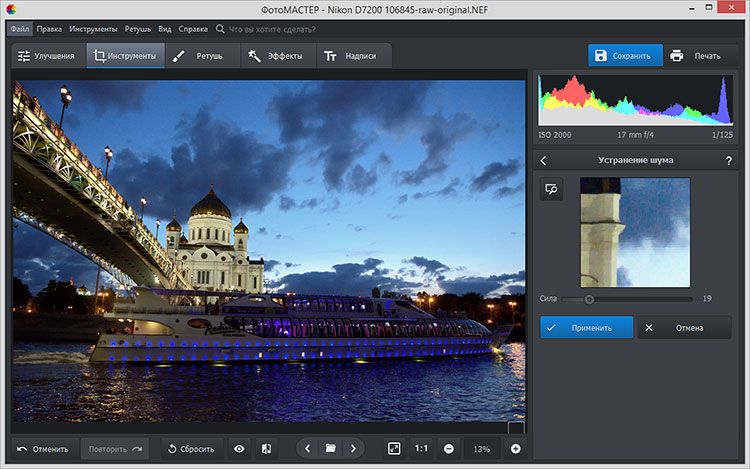750x469 pixels.
Task: Expand the Вид menu
Action: click(165, 29)
